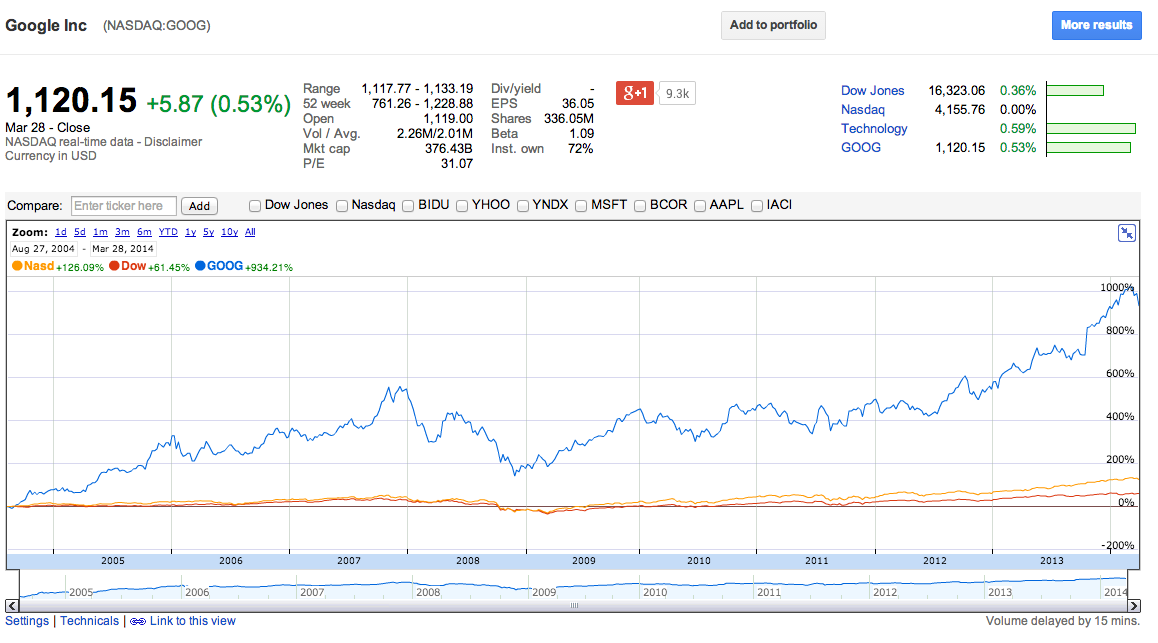1158x643 pixels.
Task: Click the Google +1 button
Action: (634, 93)
